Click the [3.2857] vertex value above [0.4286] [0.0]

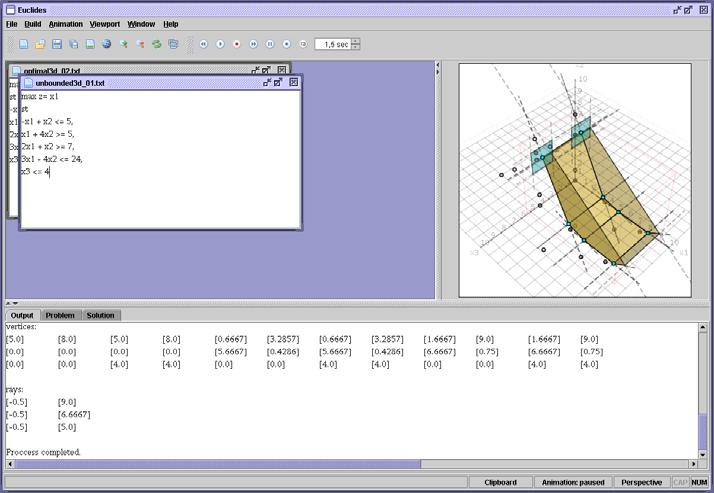coord(283,339)
